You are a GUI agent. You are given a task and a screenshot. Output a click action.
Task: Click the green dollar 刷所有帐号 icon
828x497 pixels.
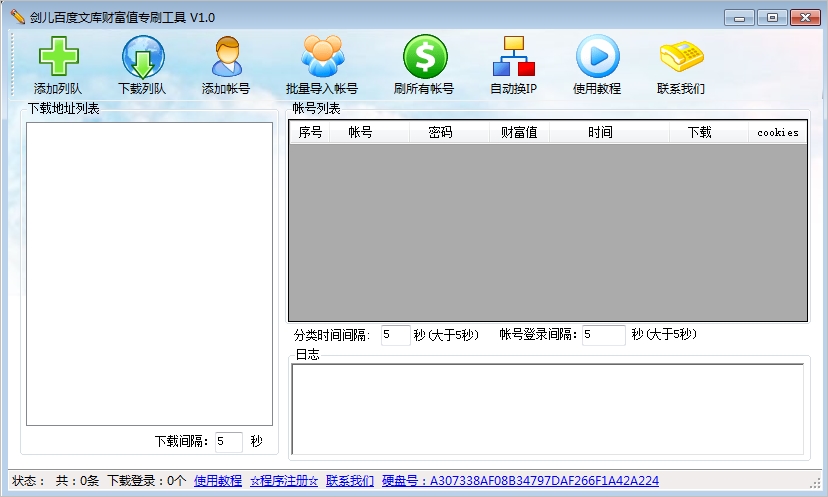click(x=425, y=56)
